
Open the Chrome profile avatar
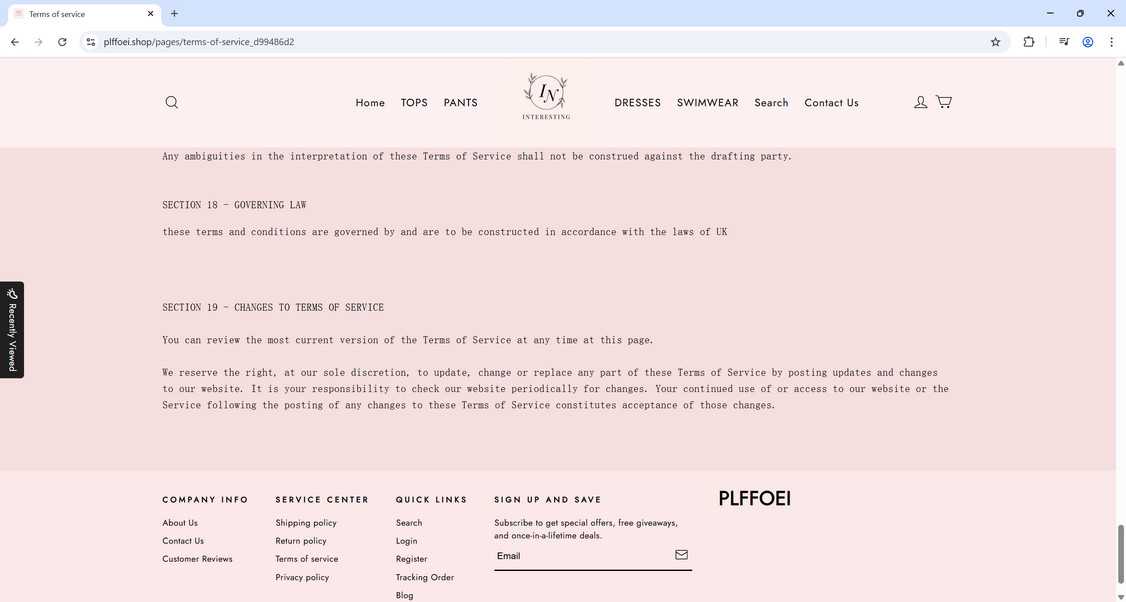[x=1088, y=42]
